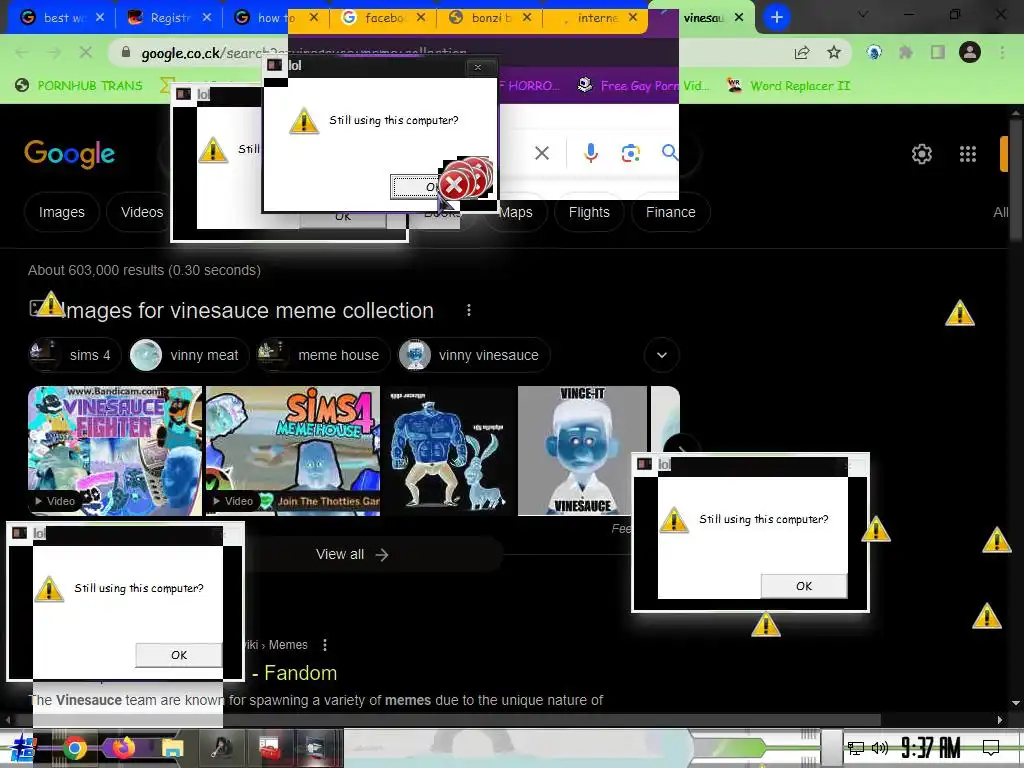1024x768 pixels.
Task: Click the warning icon overlapping the Images heading
Action: 50,304
